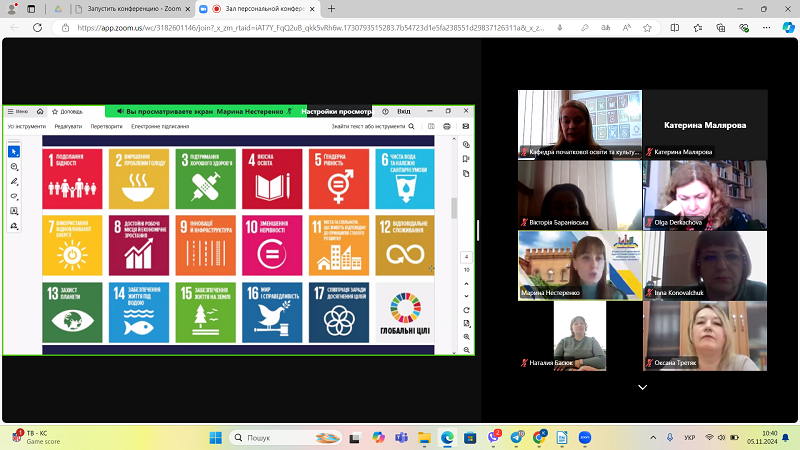Screen dimensions: 800x450
Task: Open File Explorer from taskbar
Action: pos(424,438)
